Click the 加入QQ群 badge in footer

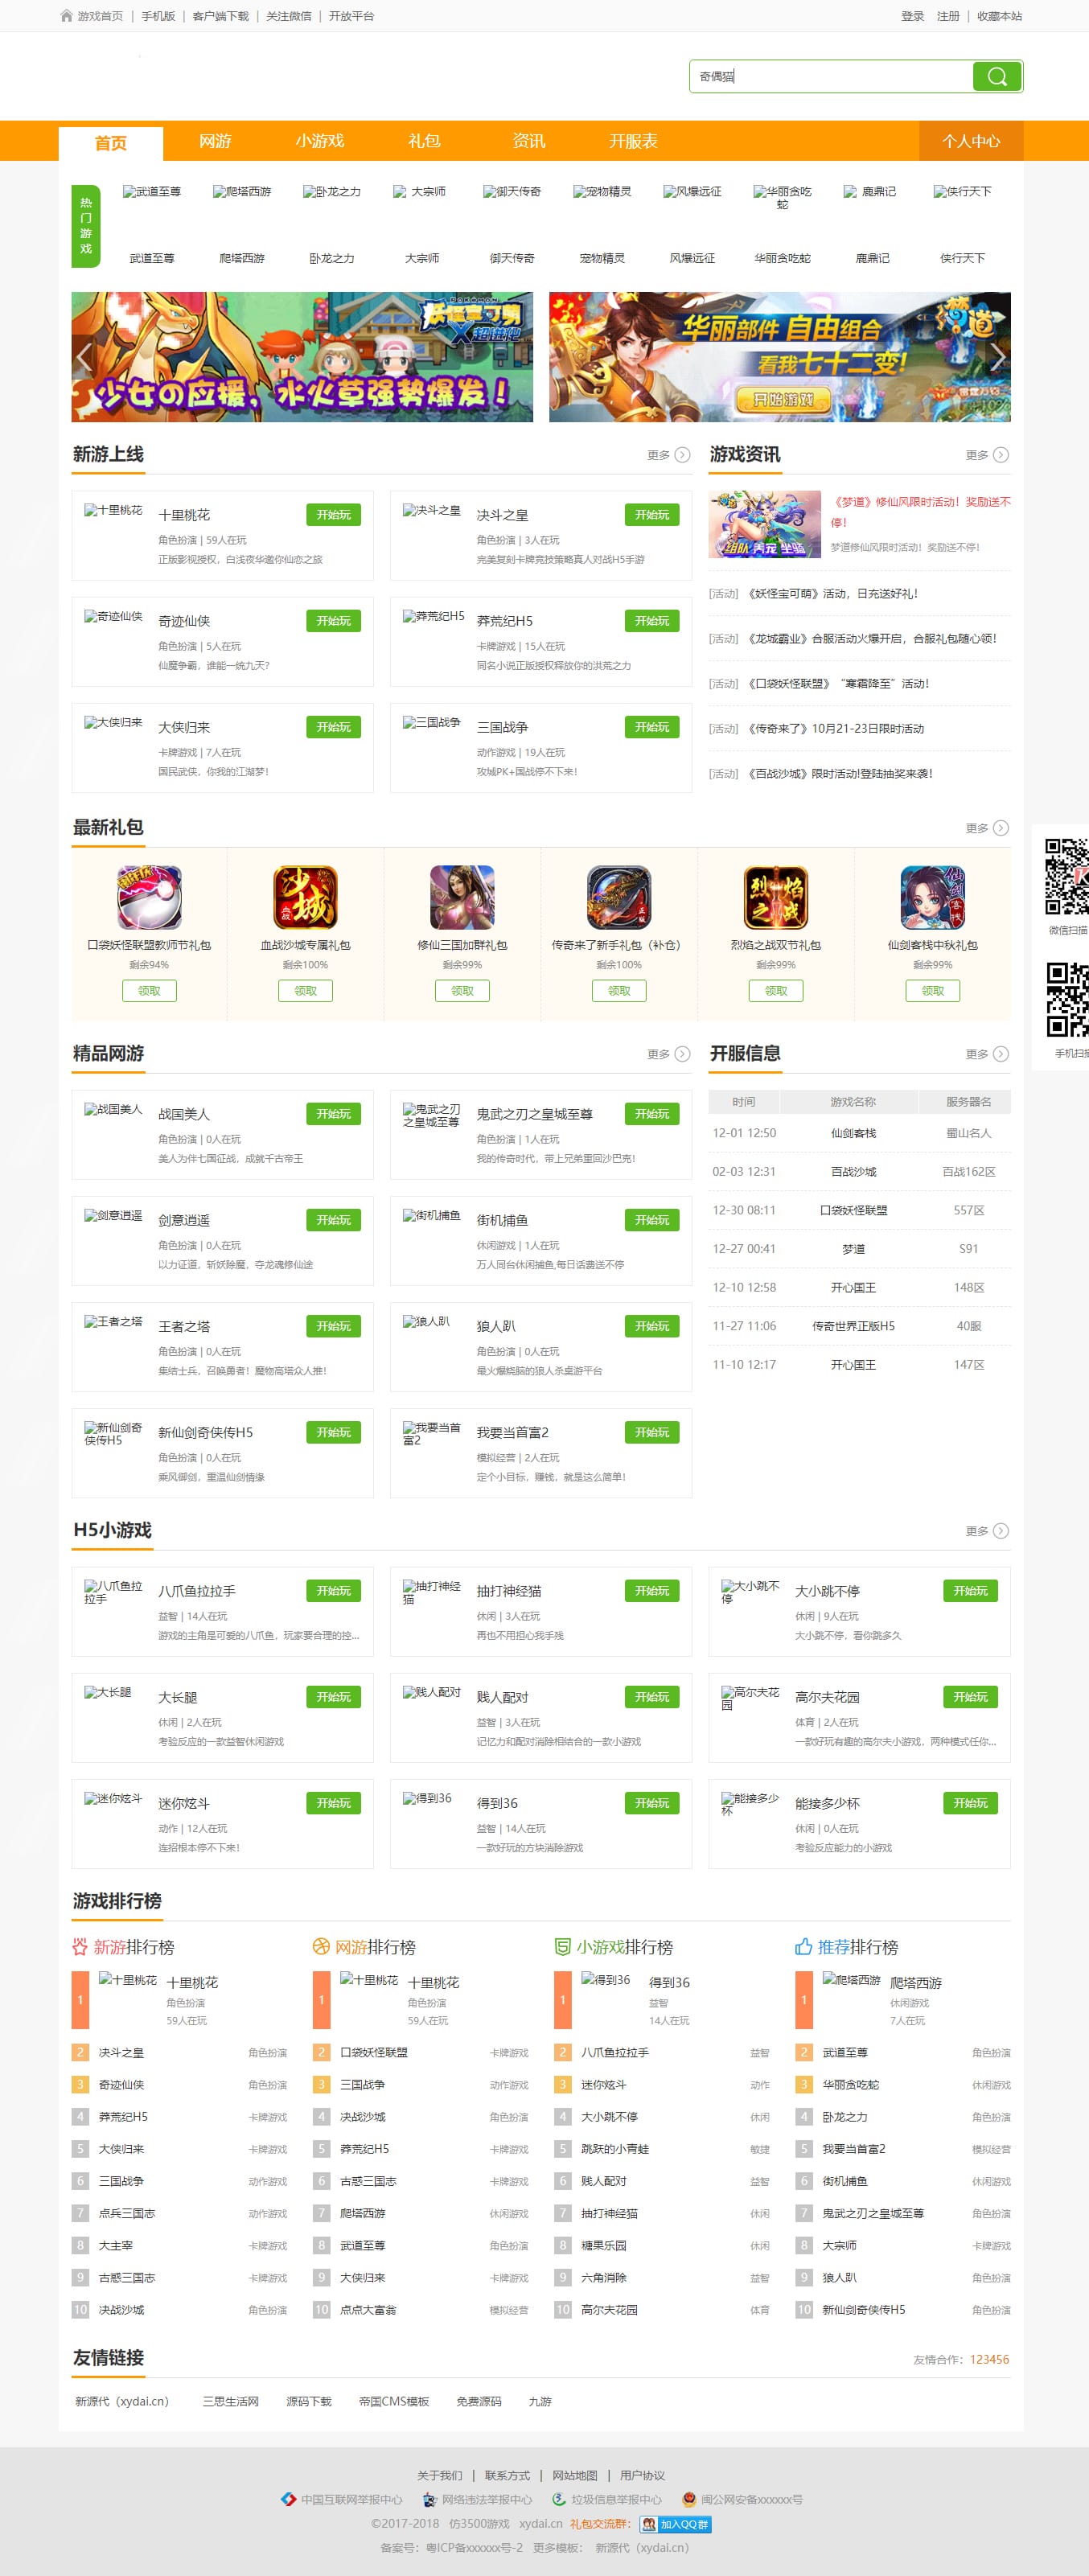(x=676, y=2524)
